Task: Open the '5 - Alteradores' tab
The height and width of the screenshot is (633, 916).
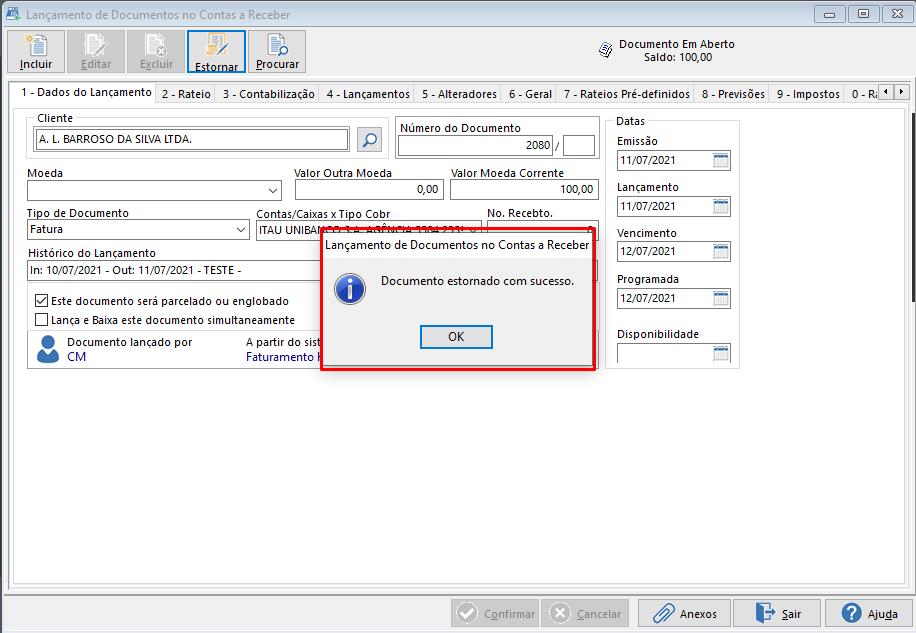Action: [x=459, y=94]
